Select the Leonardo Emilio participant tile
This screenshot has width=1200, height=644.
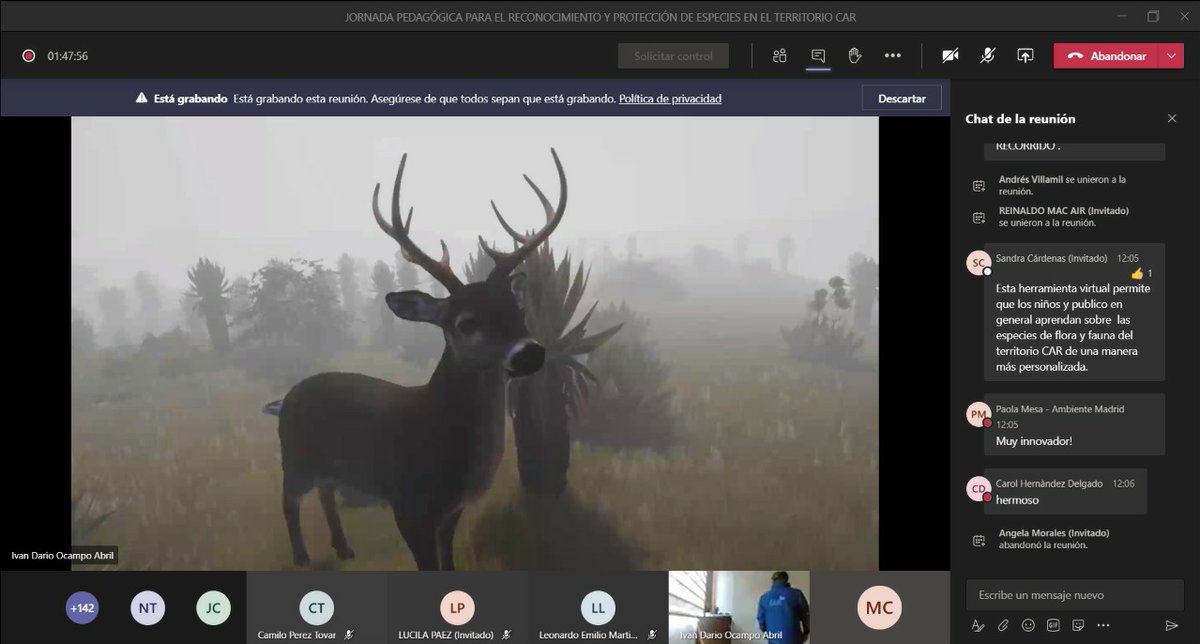click(597, 607)
